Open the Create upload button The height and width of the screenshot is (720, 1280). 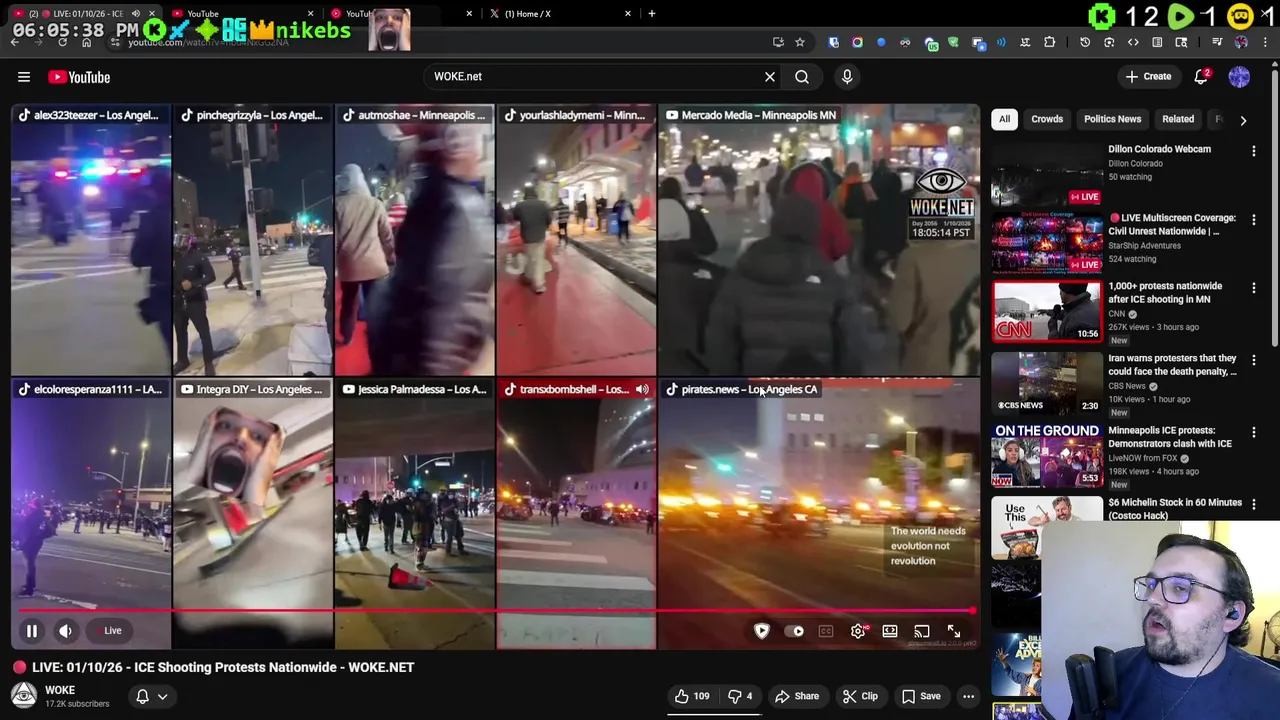(x=1148, y=77)
